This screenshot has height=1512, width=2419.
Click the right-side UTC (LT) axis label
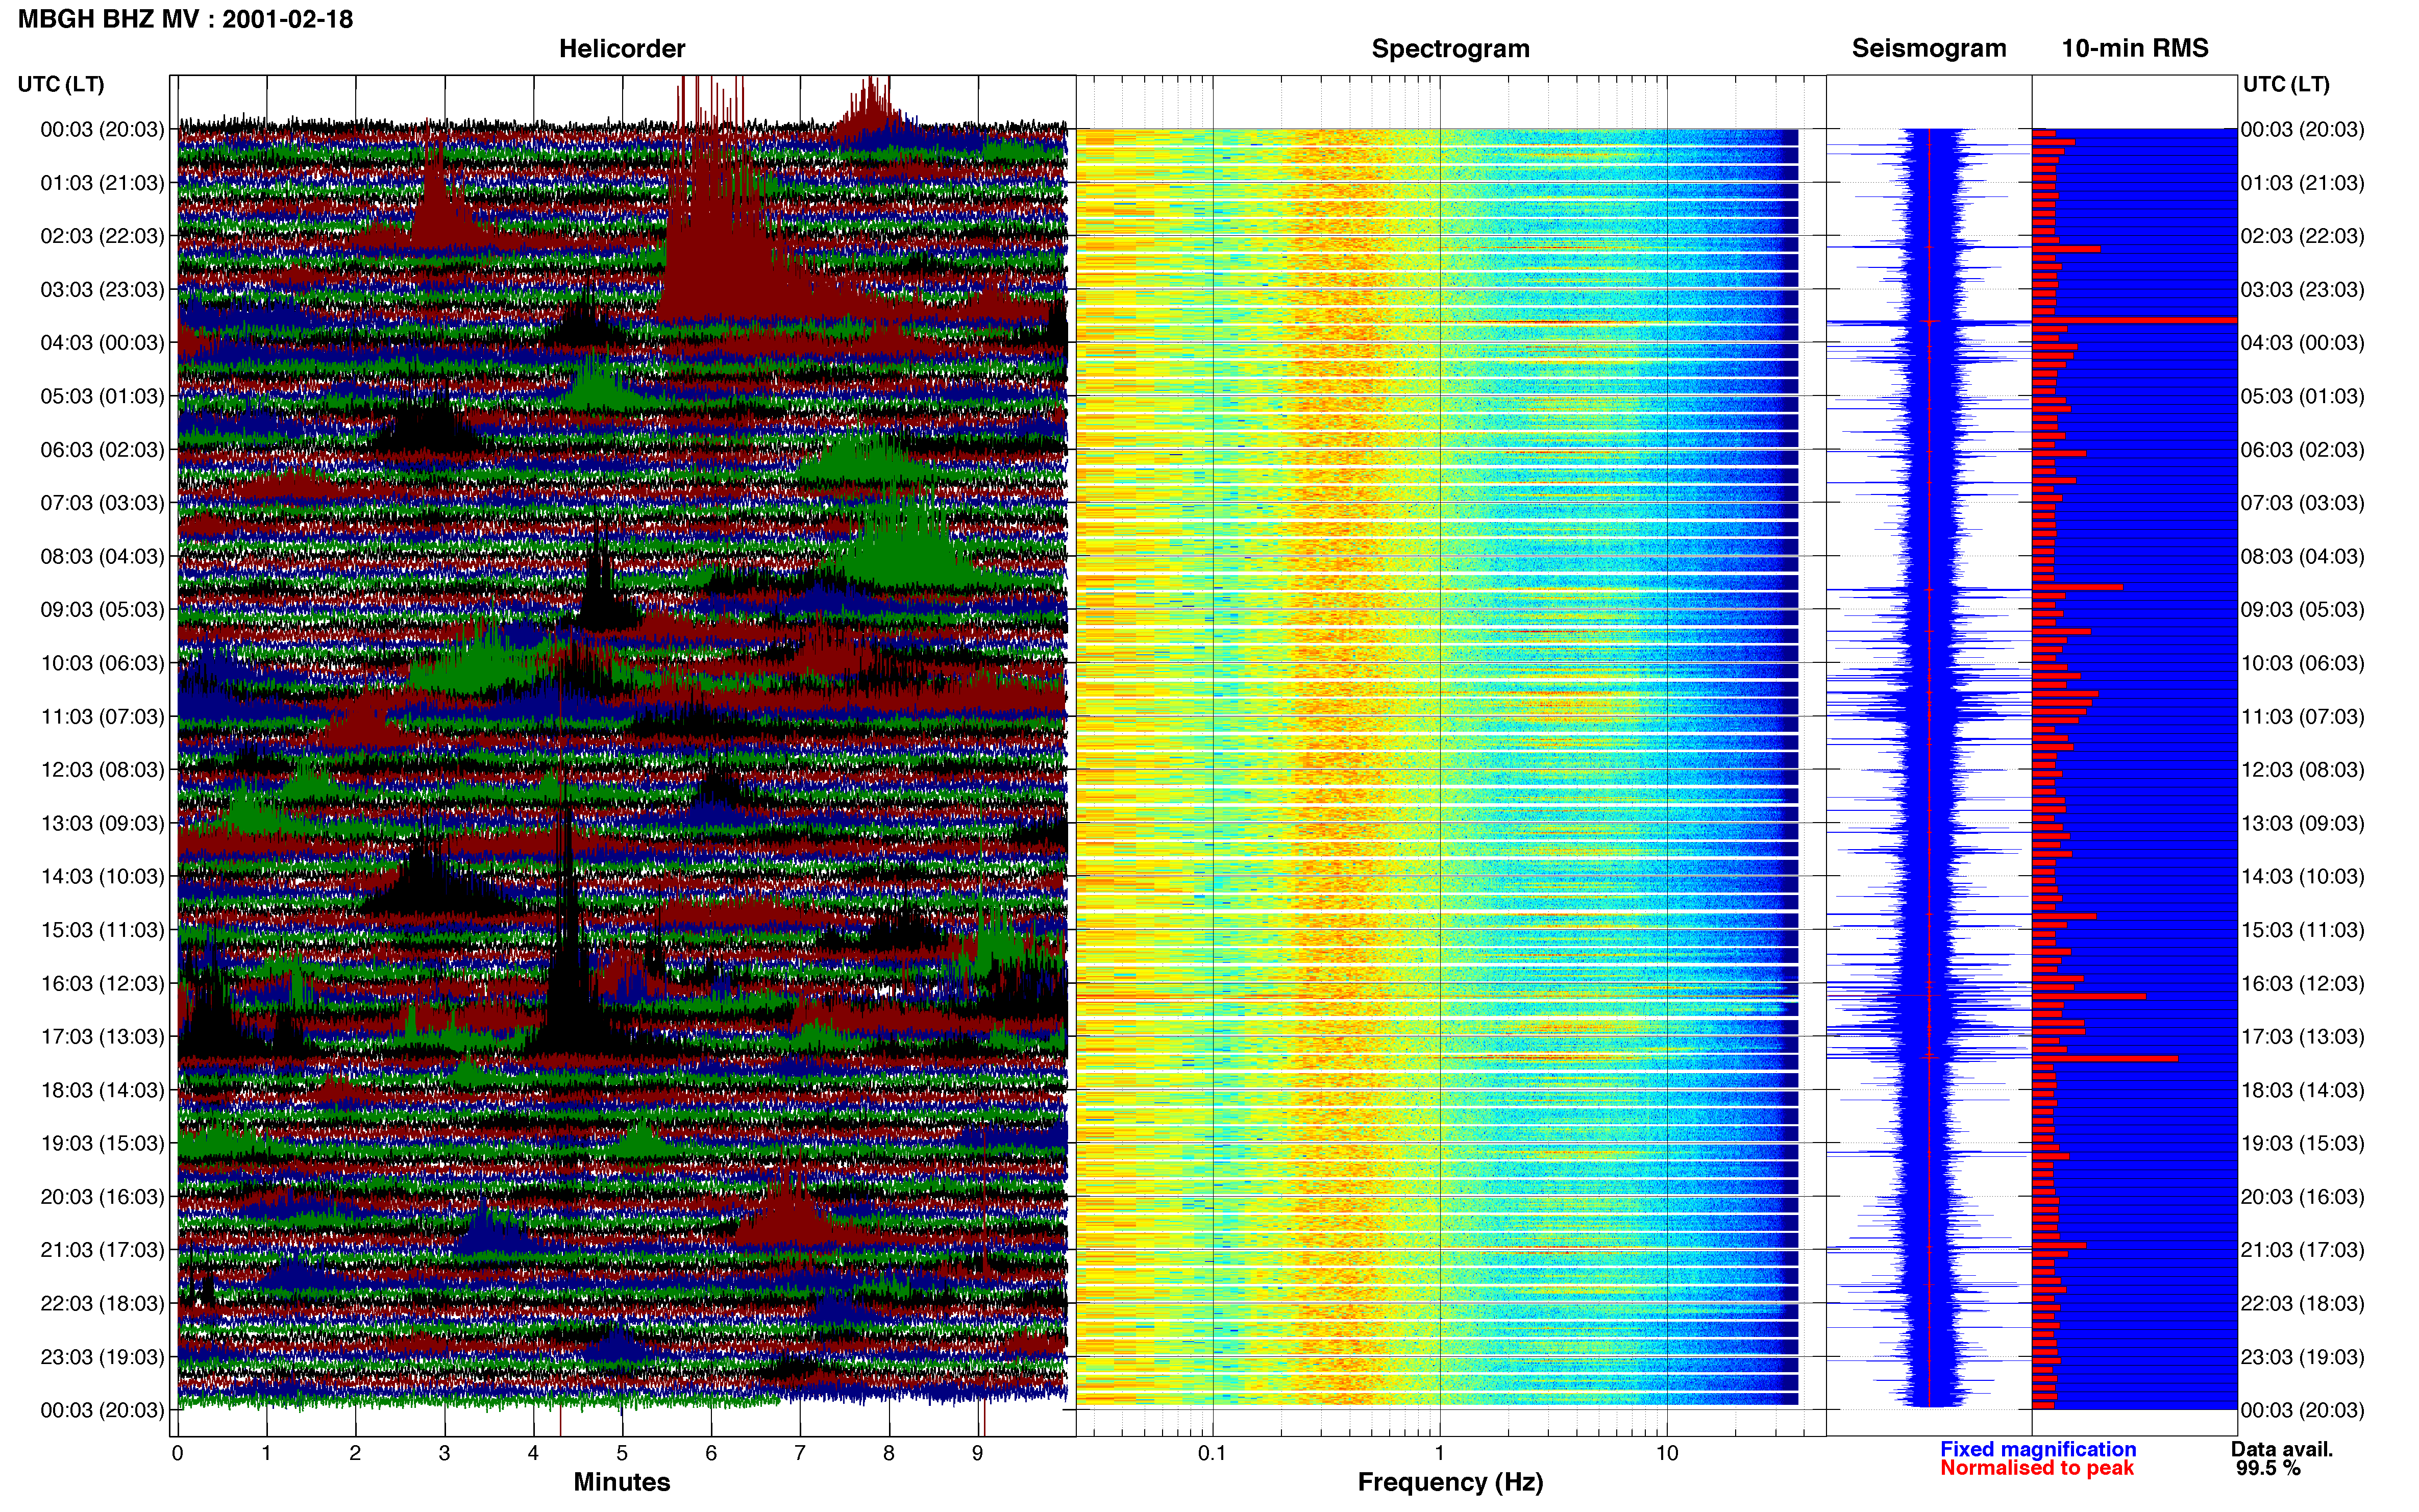tap(2286, 84)
